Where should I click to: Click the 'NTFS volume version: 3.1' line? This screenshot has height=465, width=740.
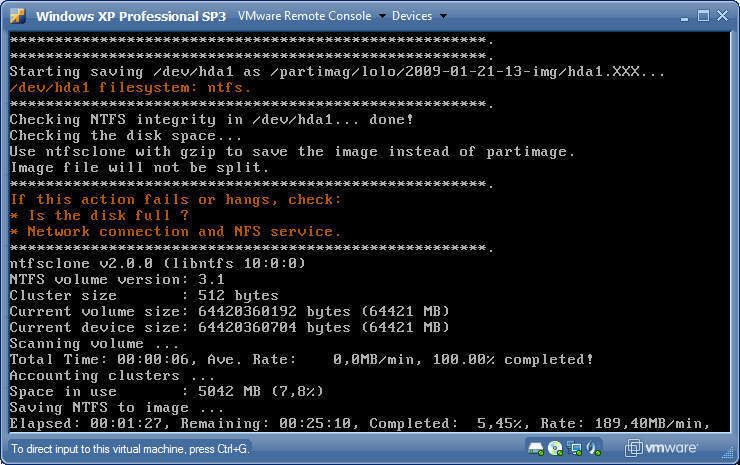click(x=117, y=279)
